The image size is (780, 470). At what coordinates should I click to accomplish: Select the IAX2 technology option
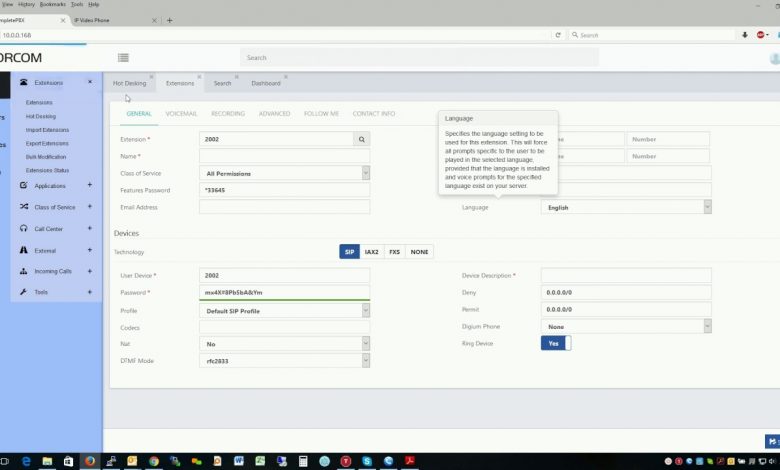372,252
